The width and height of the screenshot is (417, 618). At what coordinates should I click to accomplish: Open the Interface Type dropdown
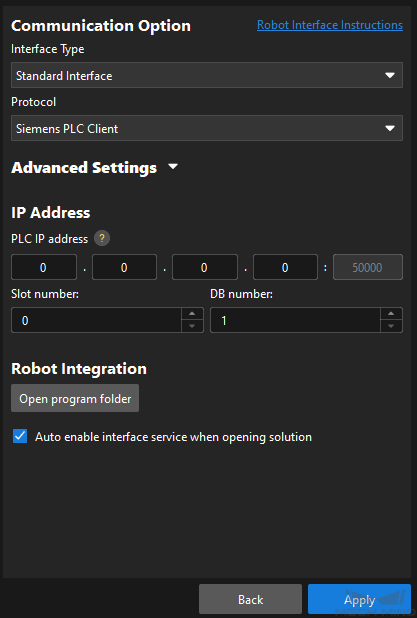pos(207,75)
